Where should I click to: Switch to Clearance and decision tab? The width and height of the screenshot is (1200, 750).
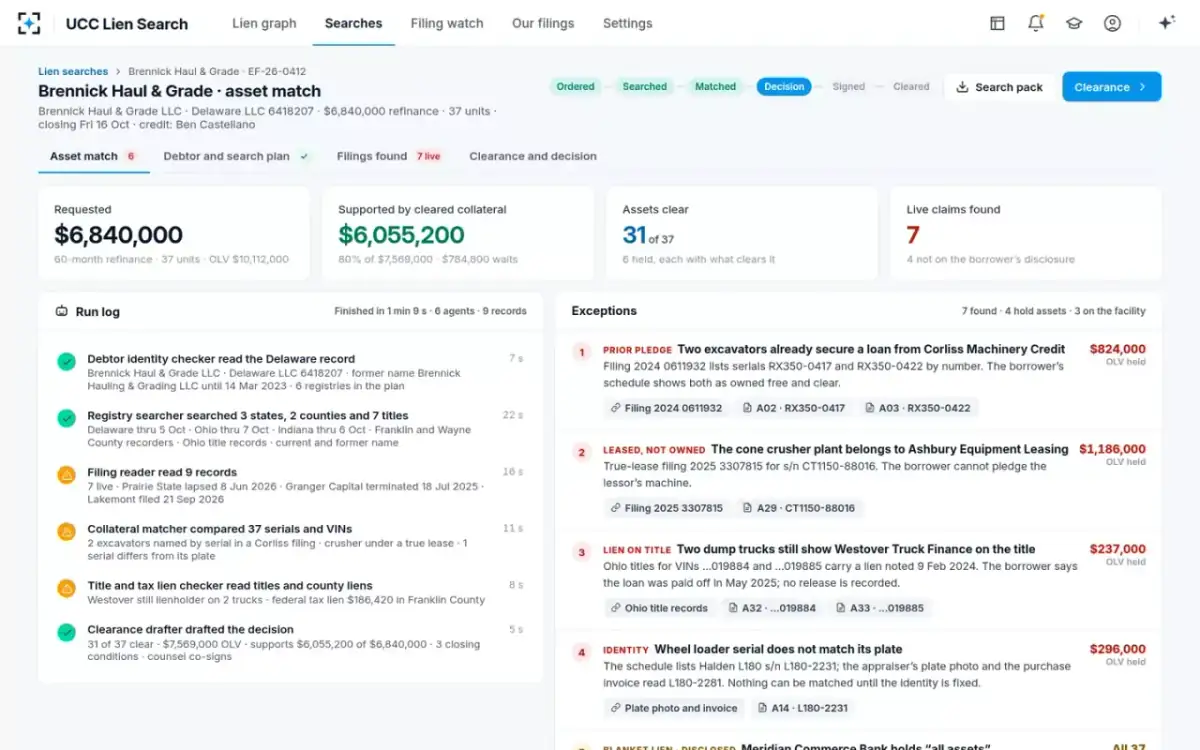click(533, 156)
